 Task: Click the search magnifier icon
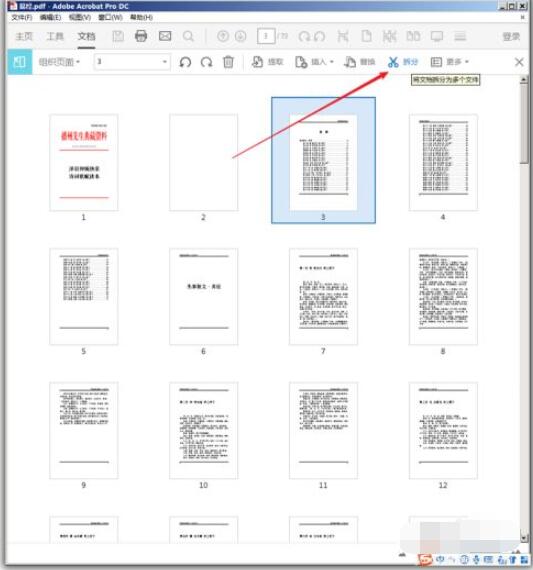click(x=188, y=36)
